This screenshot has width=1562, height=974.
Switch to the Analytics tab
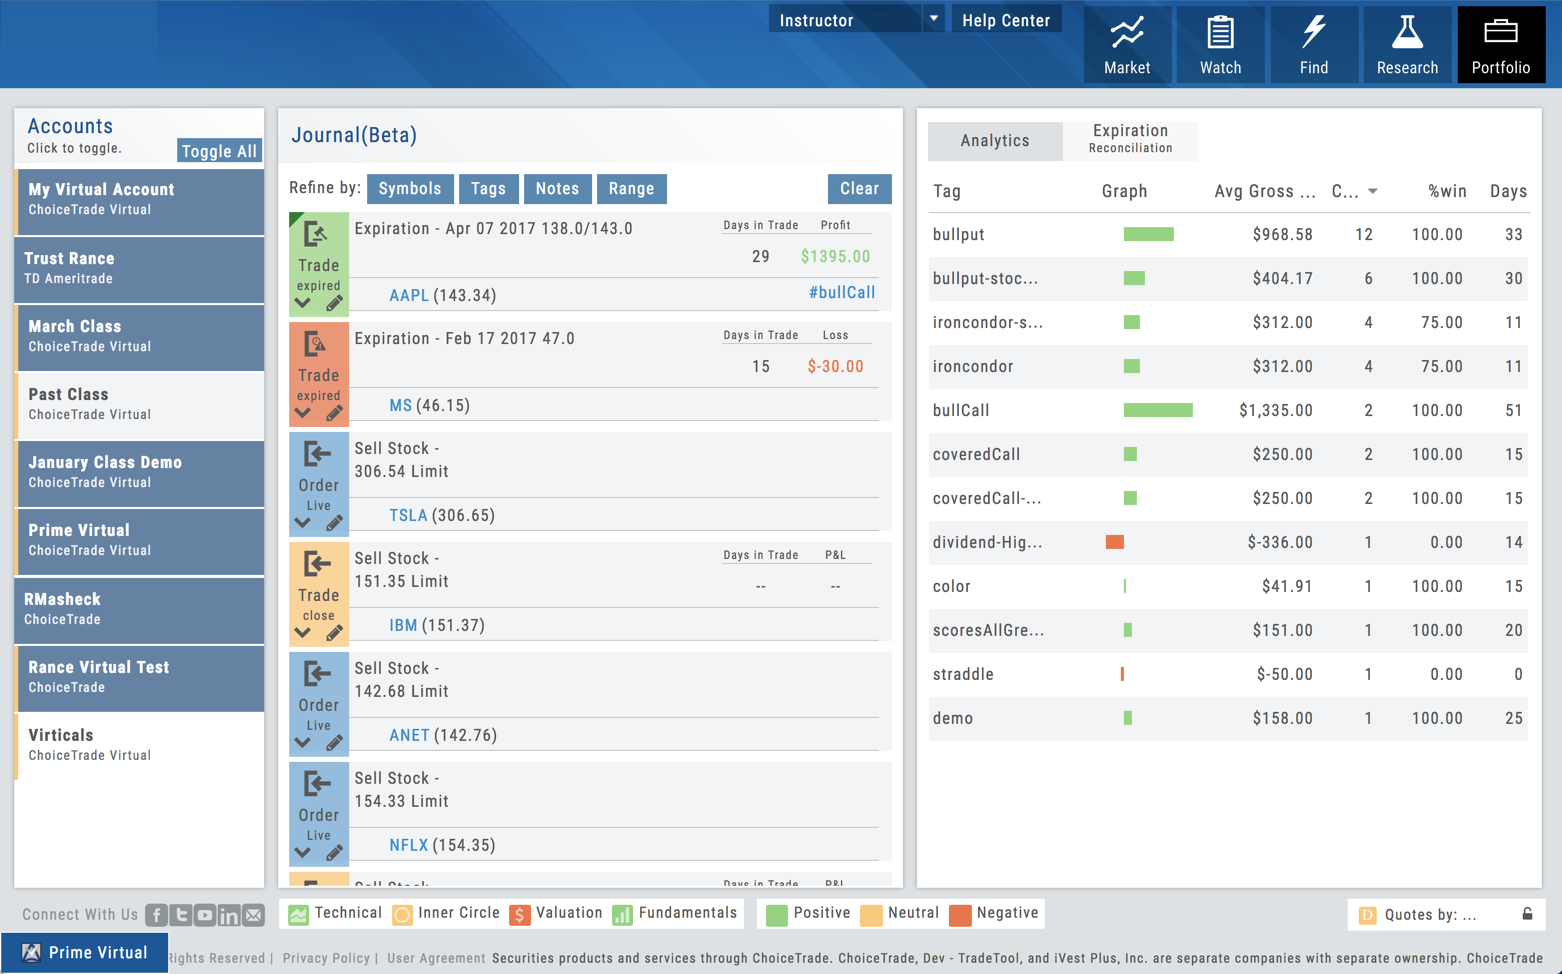coord(995,141)
